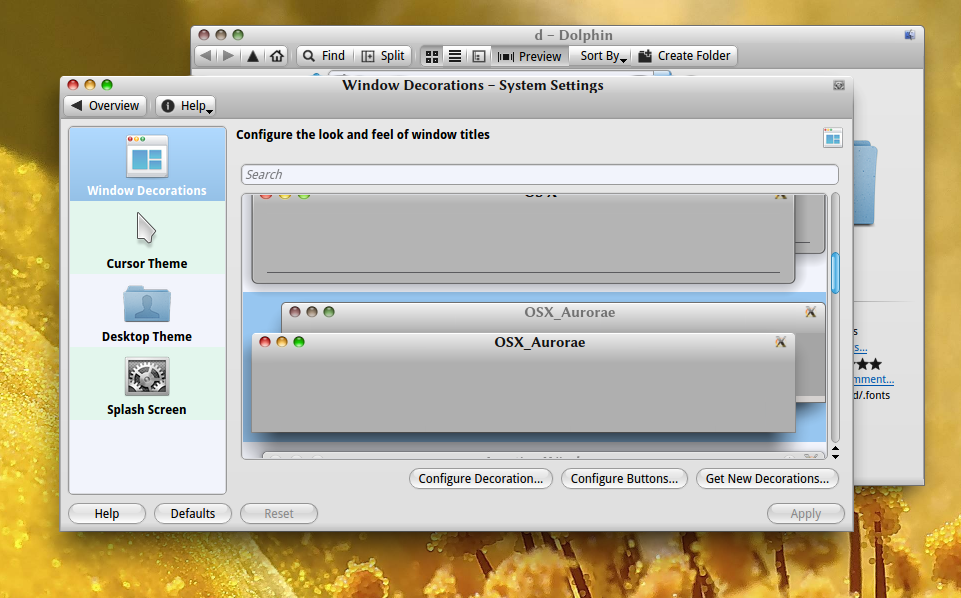Open Splash Screen settings
Screen dimensions: 961x598
[x=147, y=384]
